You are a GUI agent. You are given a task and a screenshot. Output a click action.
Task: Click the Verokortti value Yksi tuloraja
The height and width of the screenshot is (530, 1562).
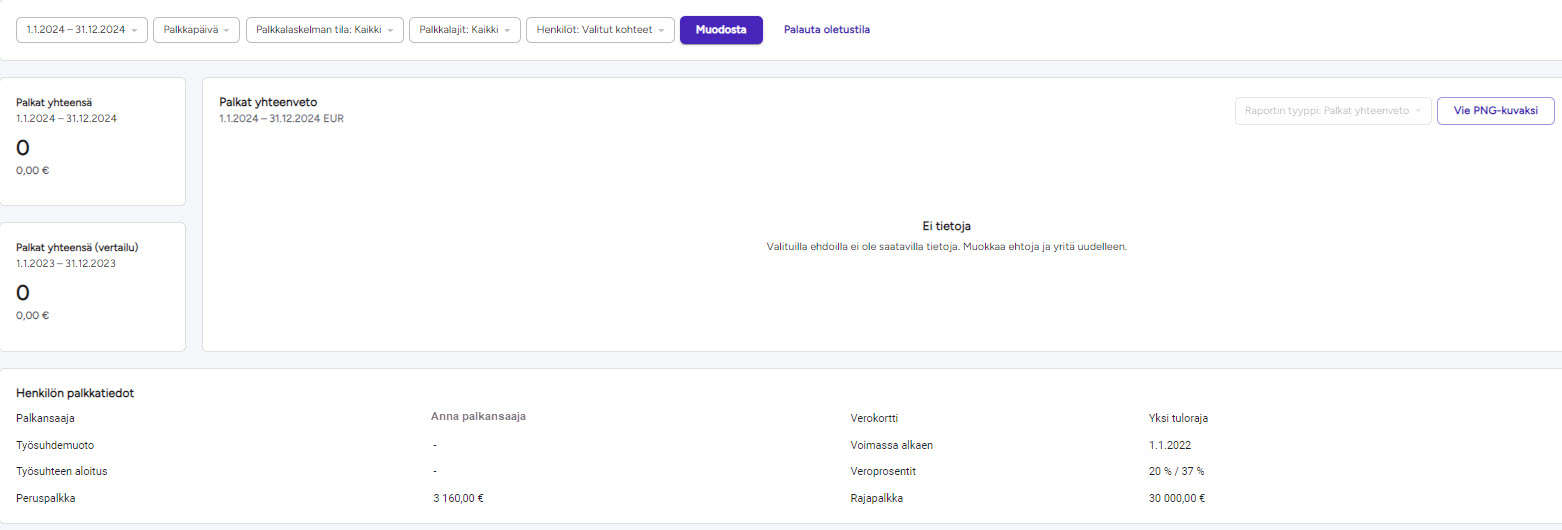(x=1178, y=418)
